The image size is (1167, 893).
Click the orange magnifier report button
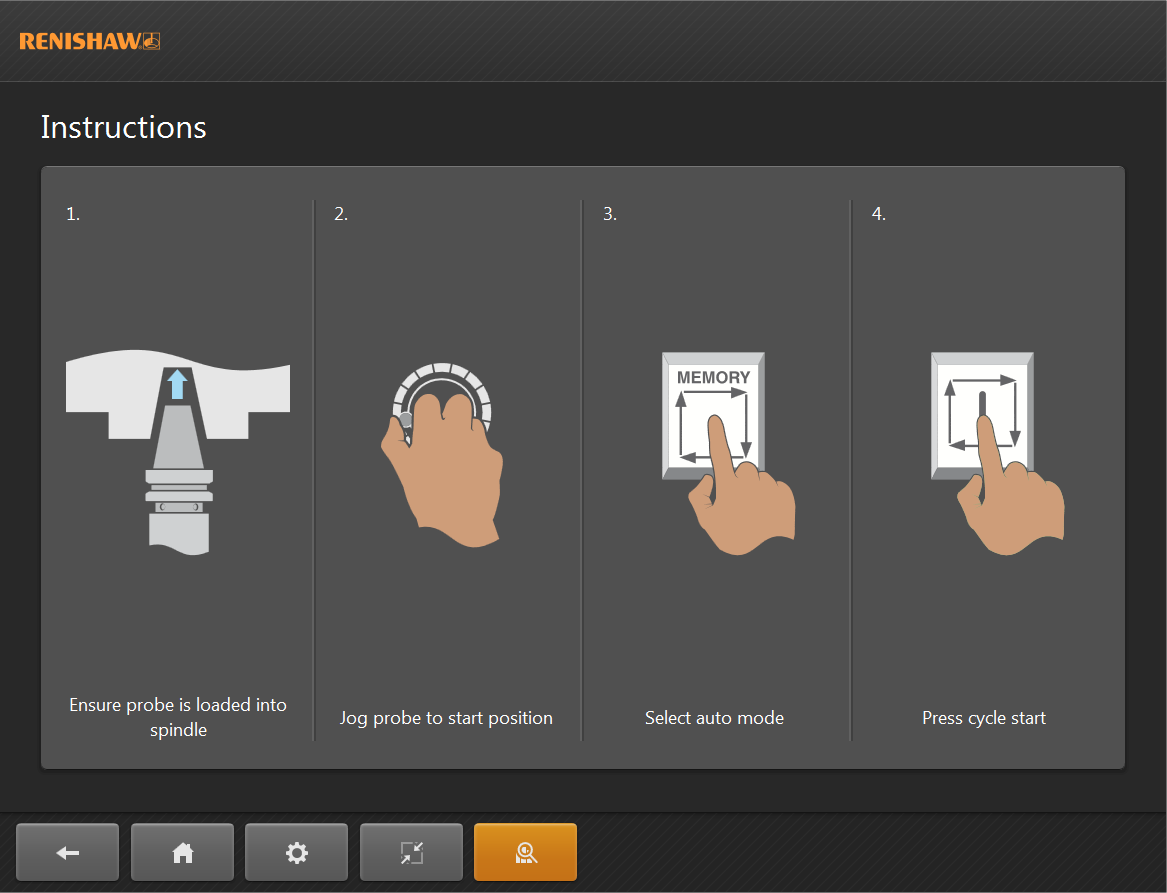pyautogui.click(x=525, y=852)
